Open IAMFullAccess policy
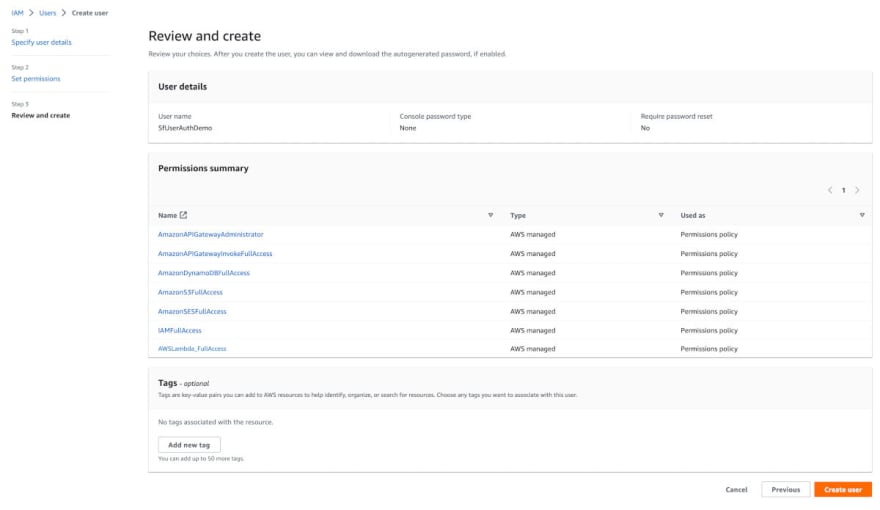 180,330
